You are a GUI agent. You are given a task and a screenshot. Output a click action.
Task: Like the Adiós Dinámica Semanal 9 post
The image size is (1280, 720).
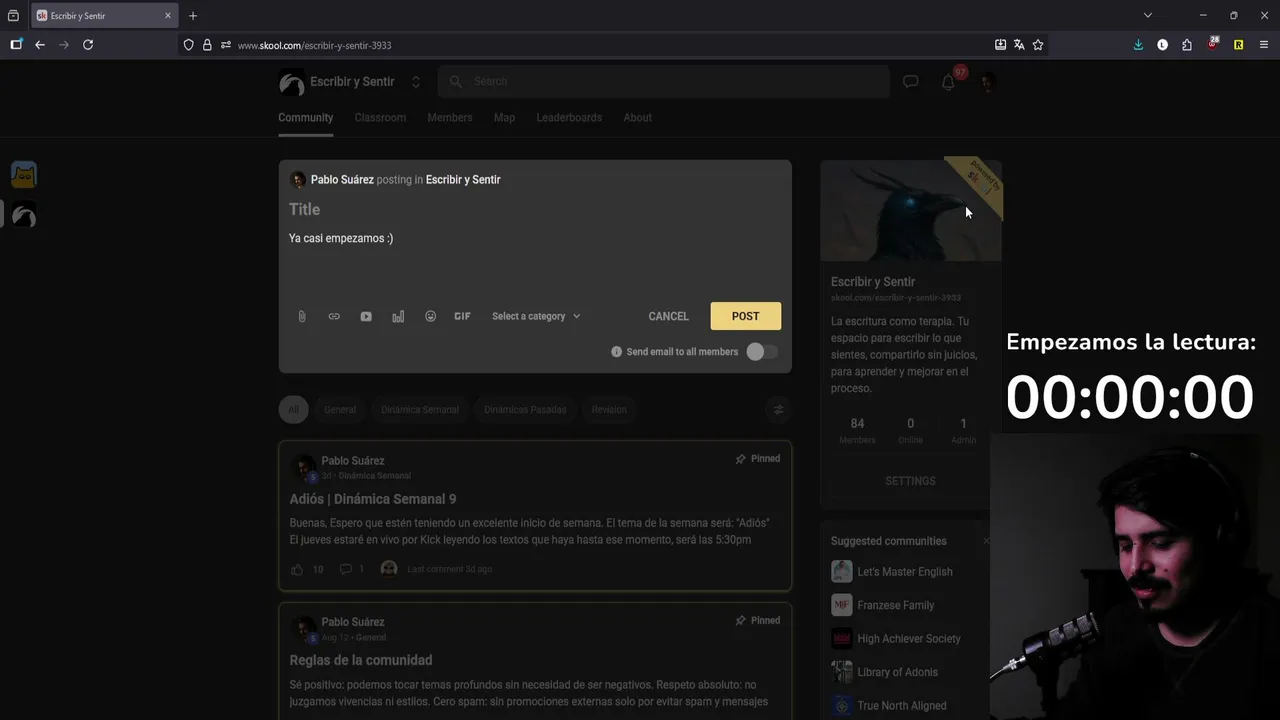coord(297,569)
